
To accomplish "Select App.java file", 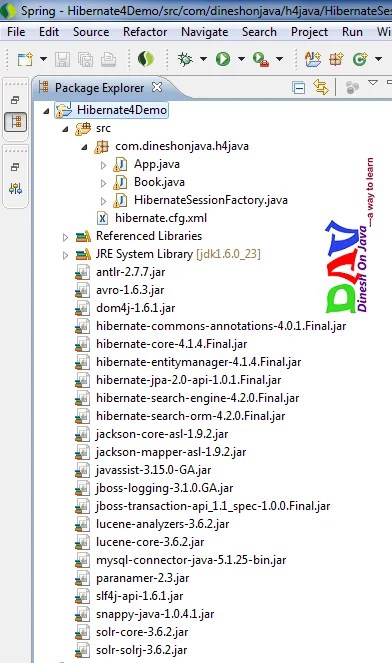I will 146,164.
